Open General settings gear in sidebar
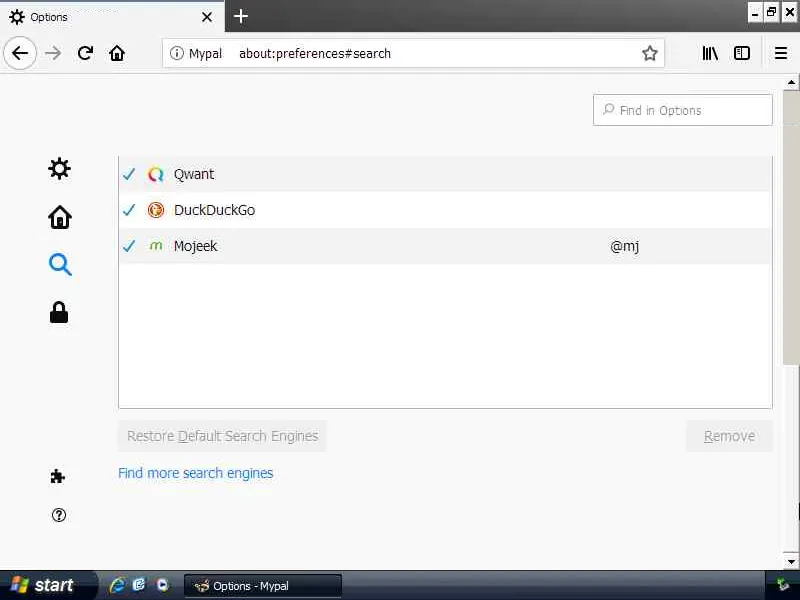 point(59,168)
